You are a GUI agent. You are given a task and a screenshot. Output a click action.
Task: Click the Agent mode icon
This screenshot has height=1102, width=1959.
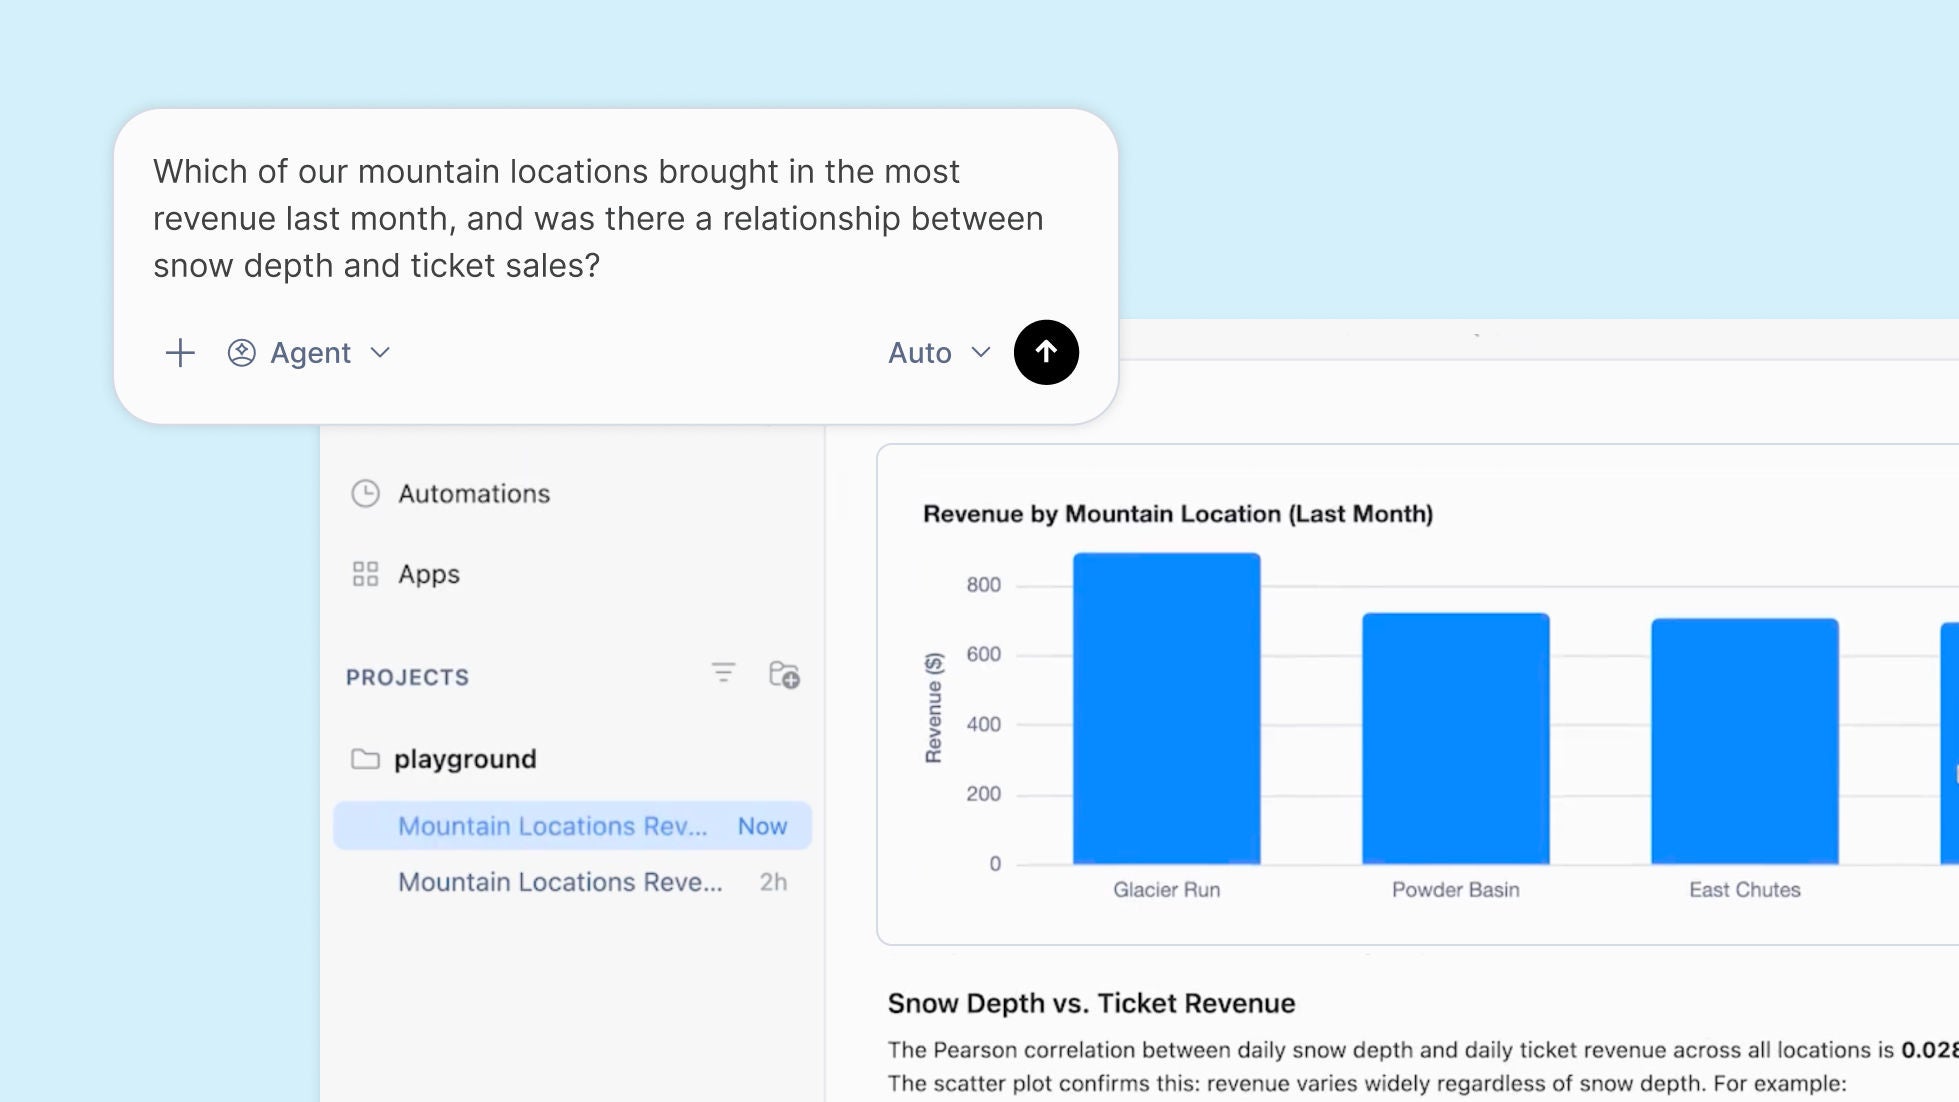click(x=242, y=353)
